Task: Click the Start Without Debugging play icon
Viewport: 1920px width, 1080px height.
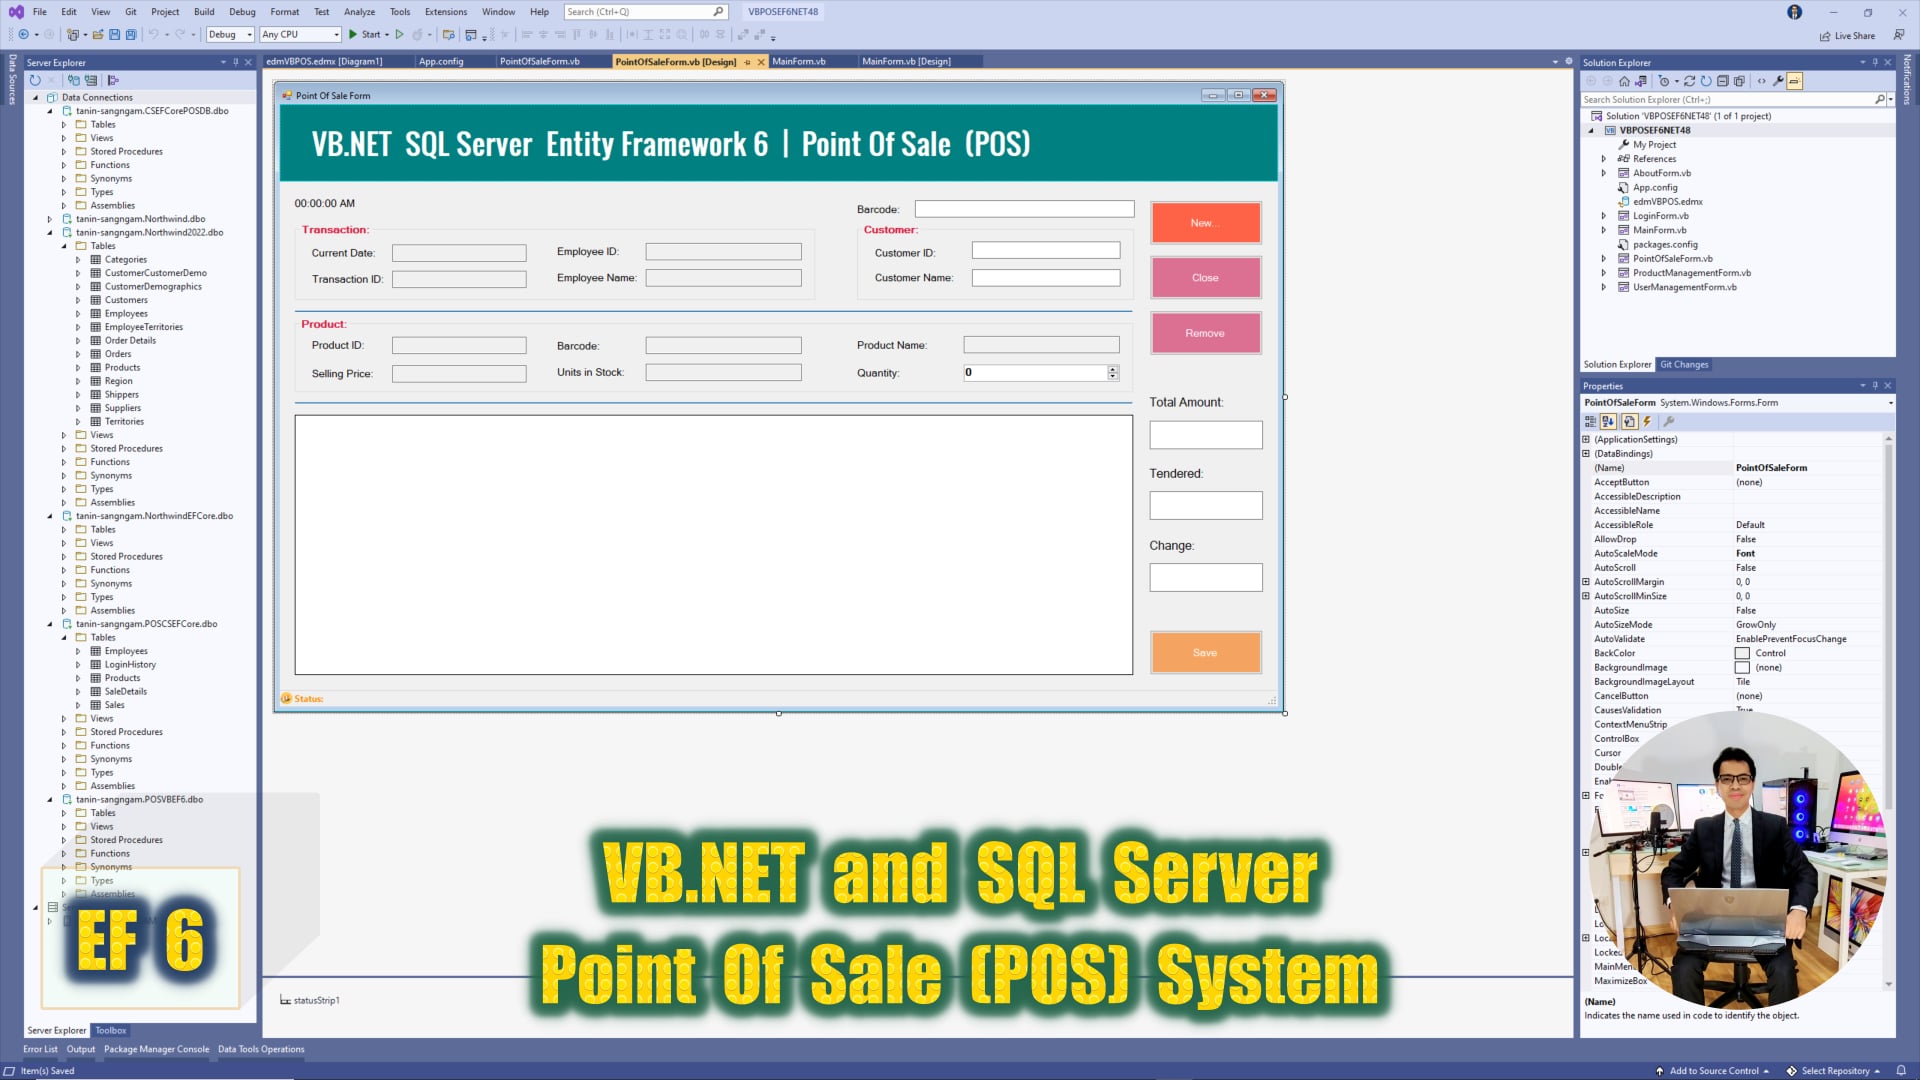Action: coord(399,35)
